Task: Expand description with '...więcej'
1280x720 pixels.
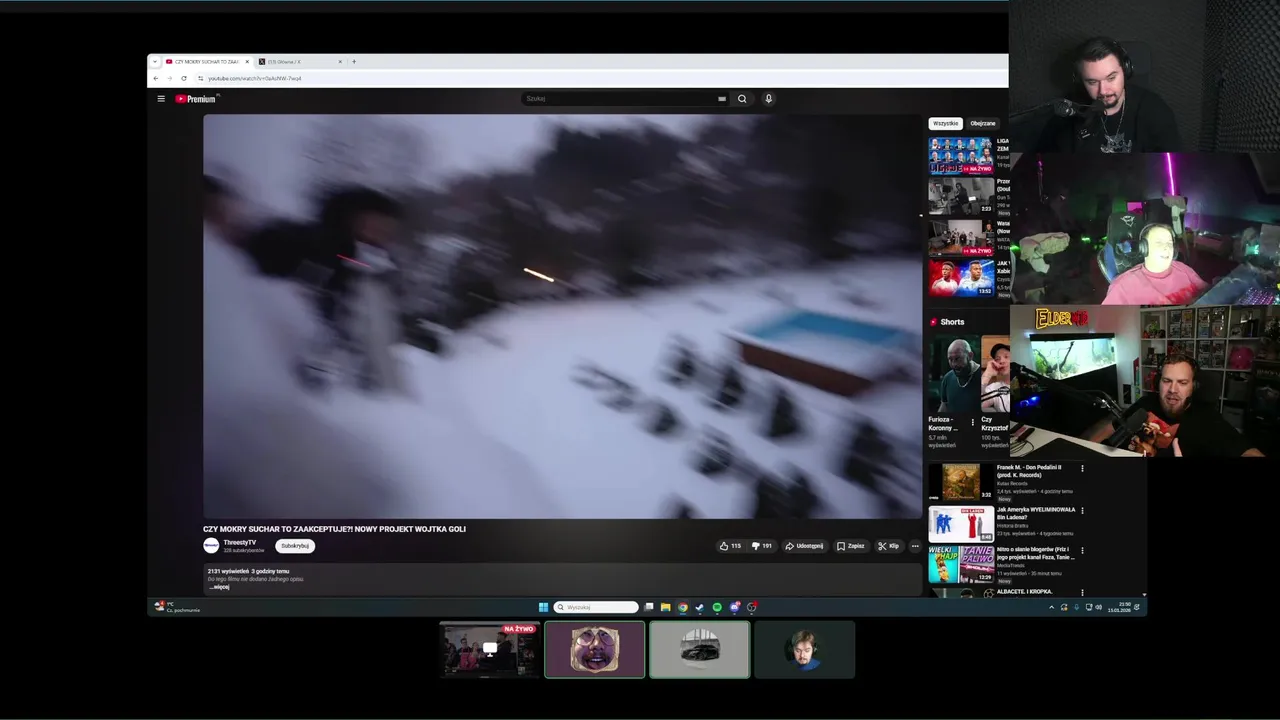Action: click(219, 587)
